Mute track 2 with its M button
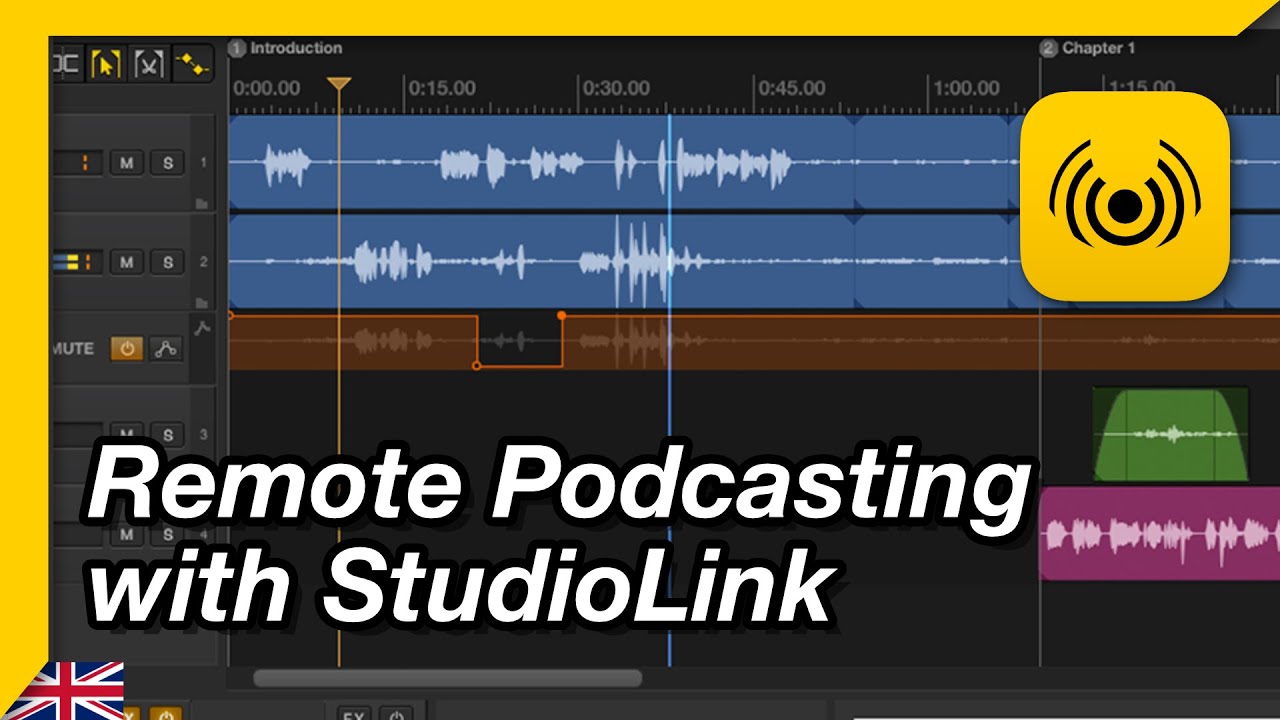1280x720 pixels. (126, 262)
